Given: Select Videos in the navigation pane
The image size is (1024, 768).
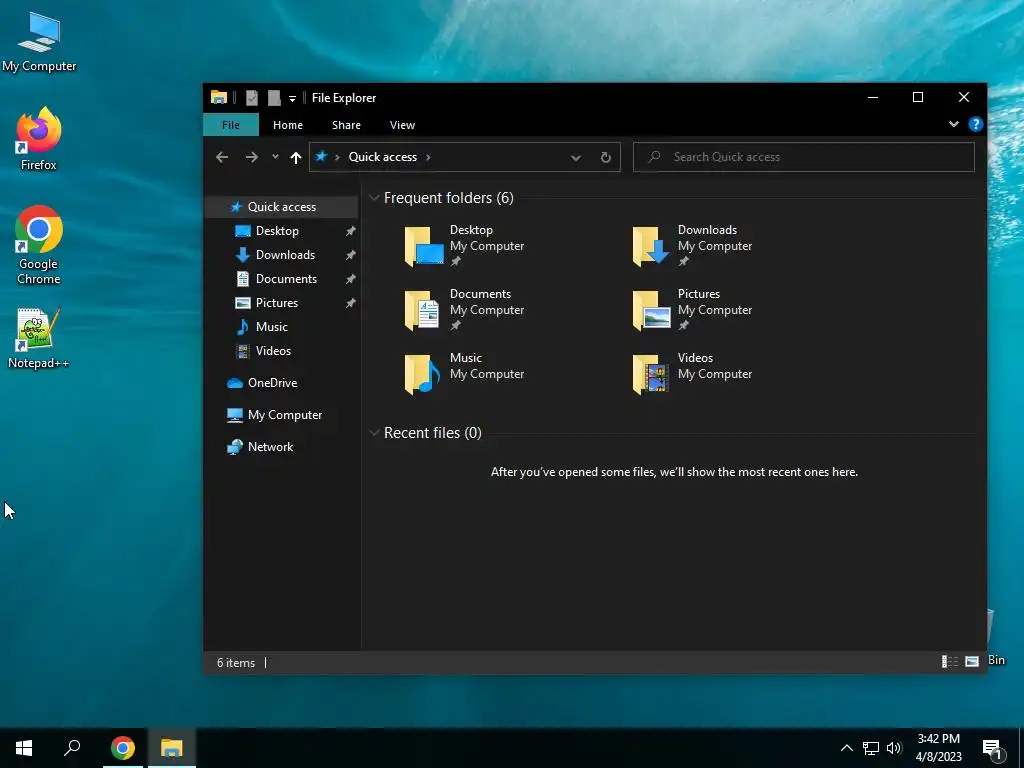Looking at the screenshot, I should (x=273, y=351).
